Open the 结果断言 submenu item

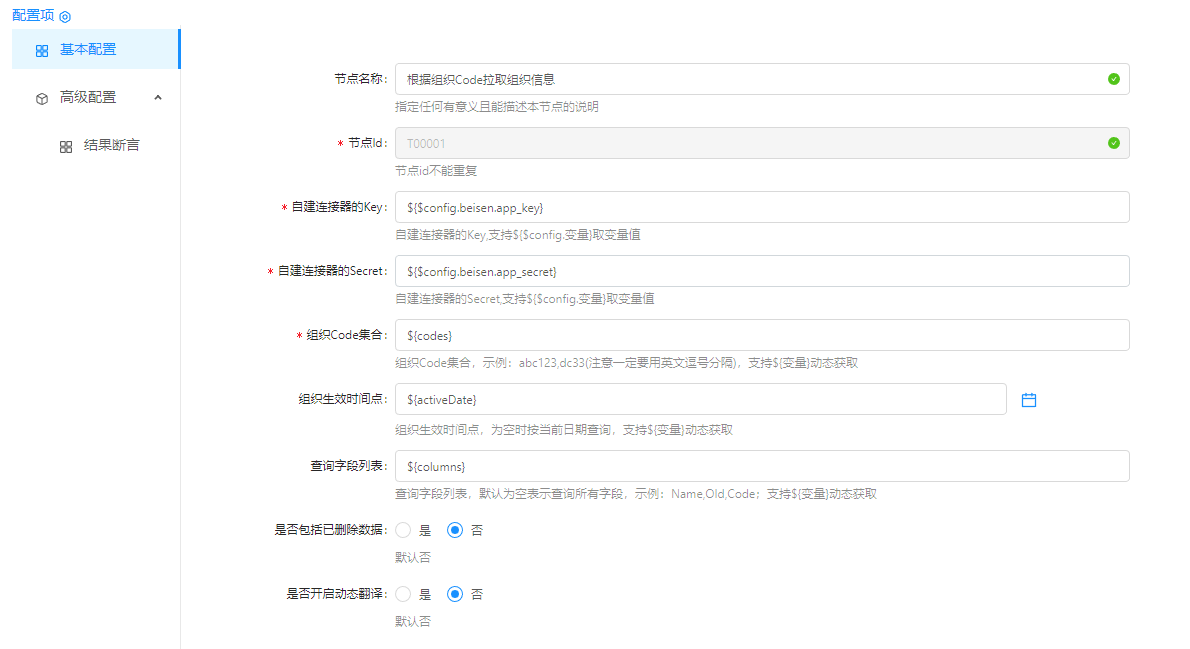[x=111, y=145]
